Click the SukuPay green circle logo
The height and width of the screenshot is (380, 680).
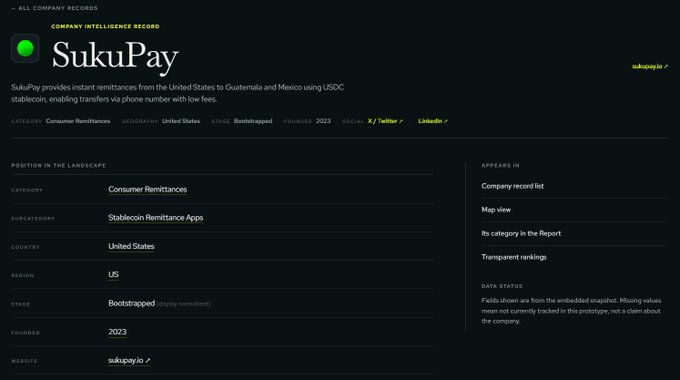[x=25, y=48]
